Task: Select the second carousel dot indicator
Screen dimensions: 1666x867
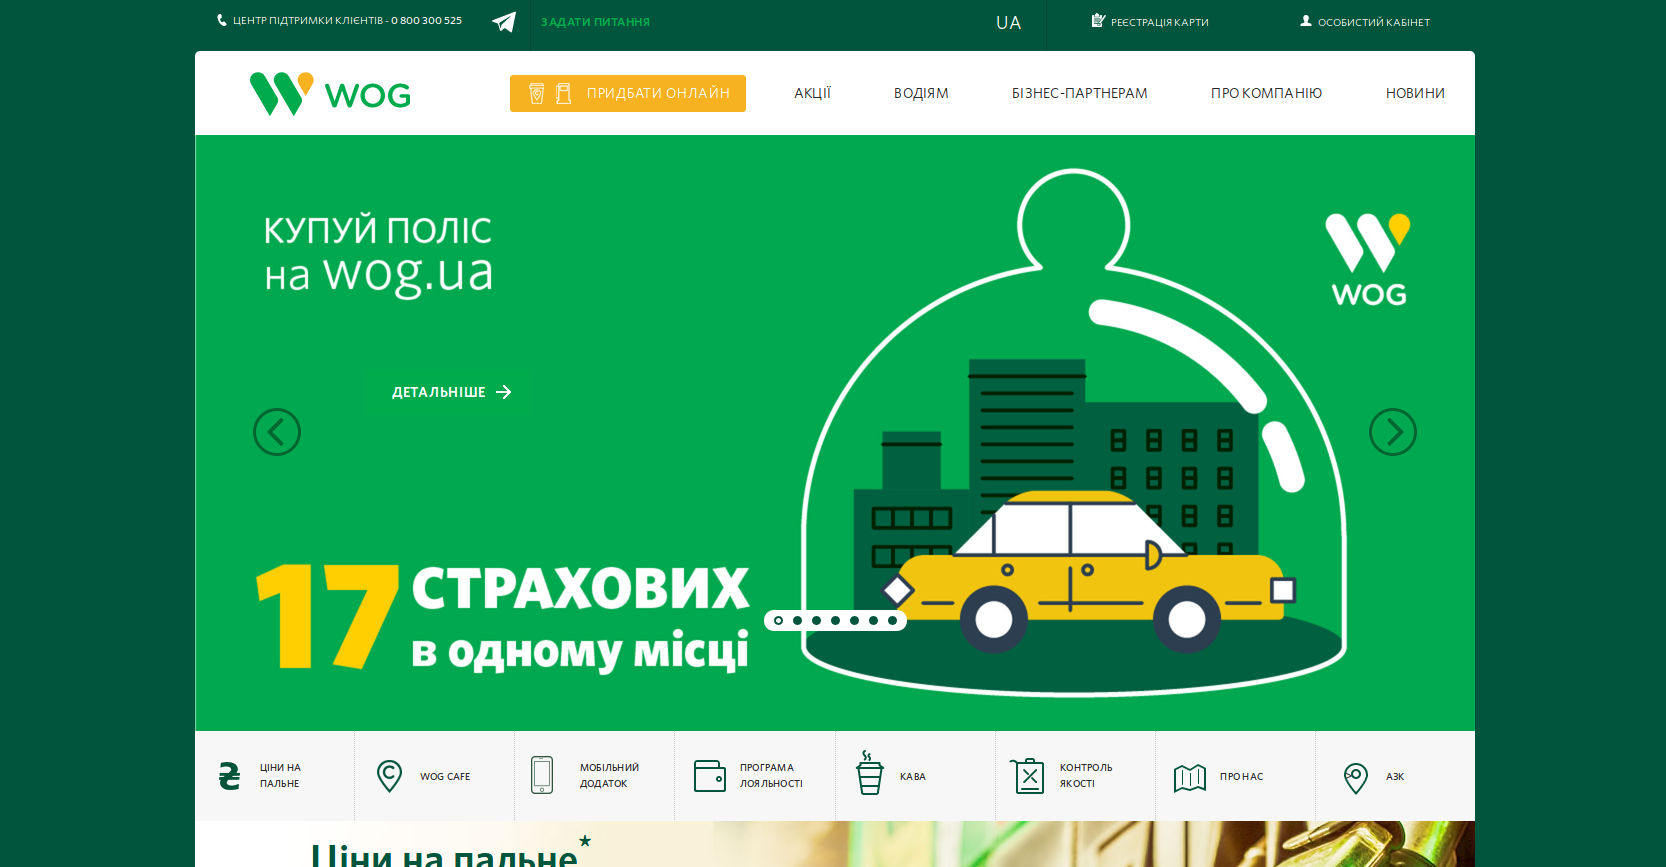Action: [x=798, y=620]
